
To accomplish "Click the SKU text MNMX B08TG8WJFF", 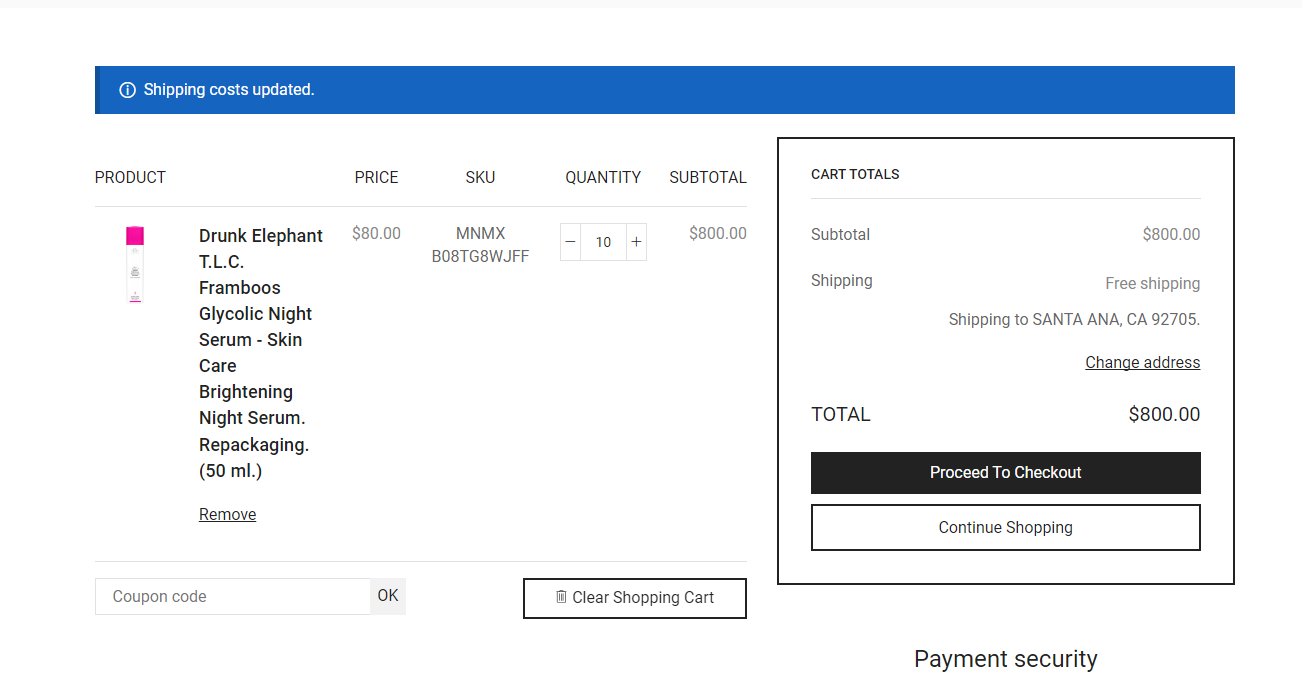I will [x=480, y=245].
